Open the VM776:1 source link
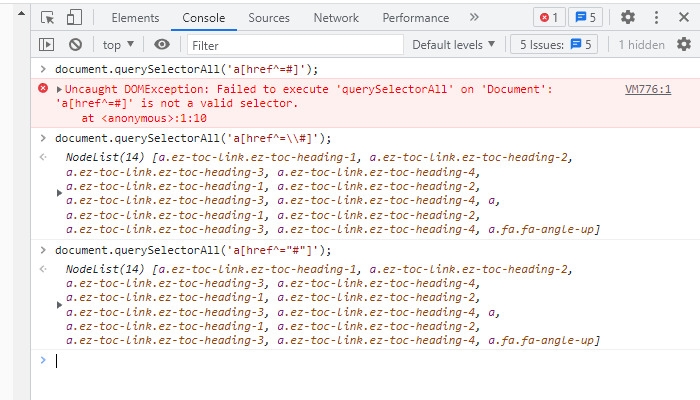The image size is (700, 400). pyautogui.click(x=647, y=89)
